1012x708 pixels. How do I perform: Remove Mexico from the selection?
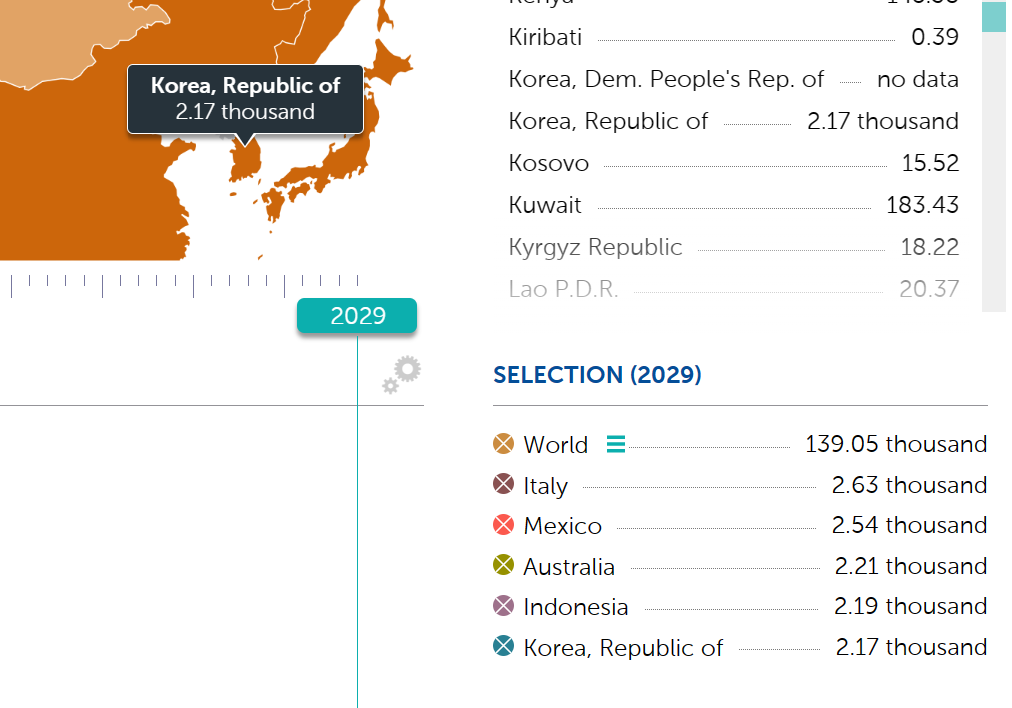click(x=504, y=525)
